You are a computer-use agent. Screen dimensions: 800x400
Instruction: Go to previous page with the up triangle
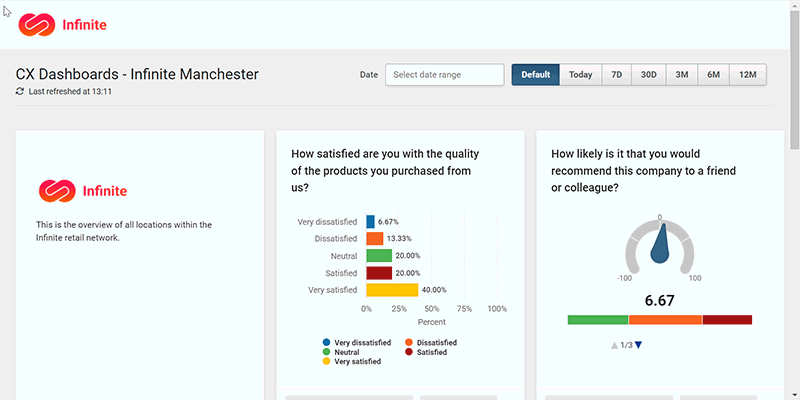click(x=614, y=346)
